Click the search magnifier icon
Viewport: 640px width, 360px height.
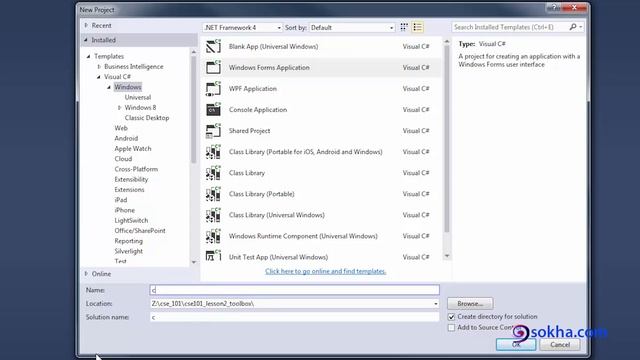[x=573, y=27]
